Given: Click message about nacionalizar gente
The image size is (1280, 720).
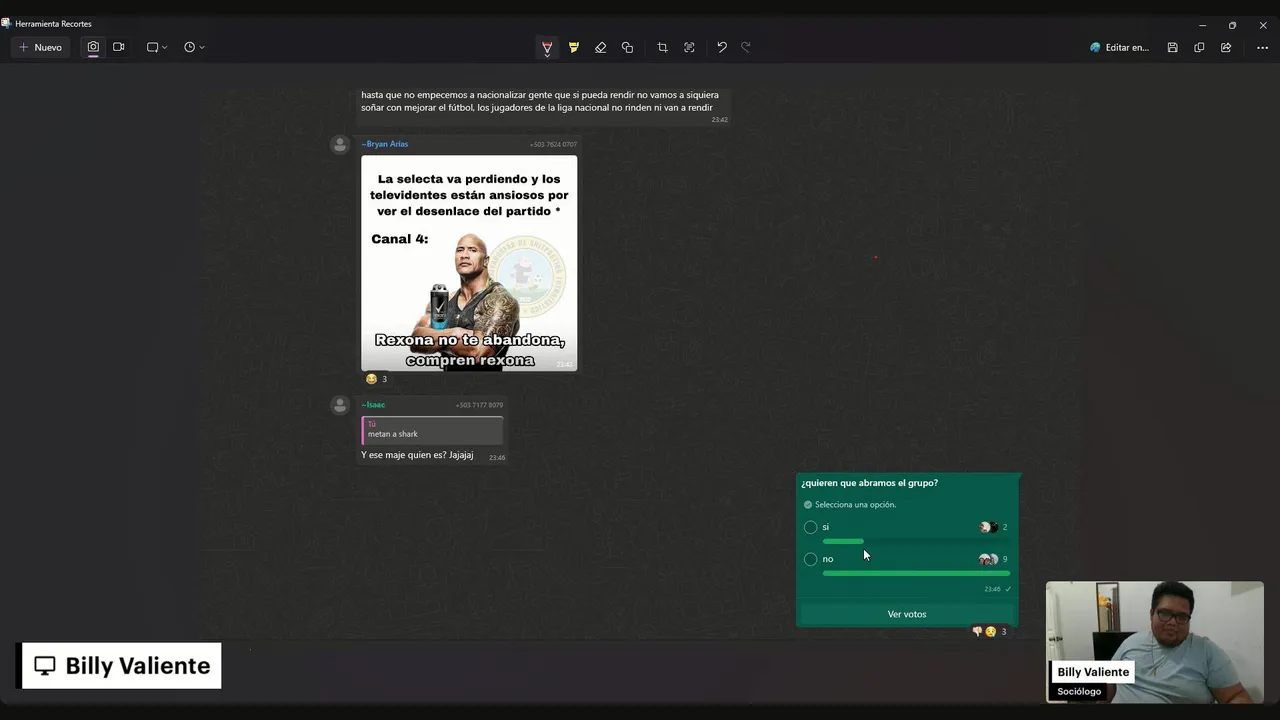Looking at the screenshot, I should coord(540,101).
